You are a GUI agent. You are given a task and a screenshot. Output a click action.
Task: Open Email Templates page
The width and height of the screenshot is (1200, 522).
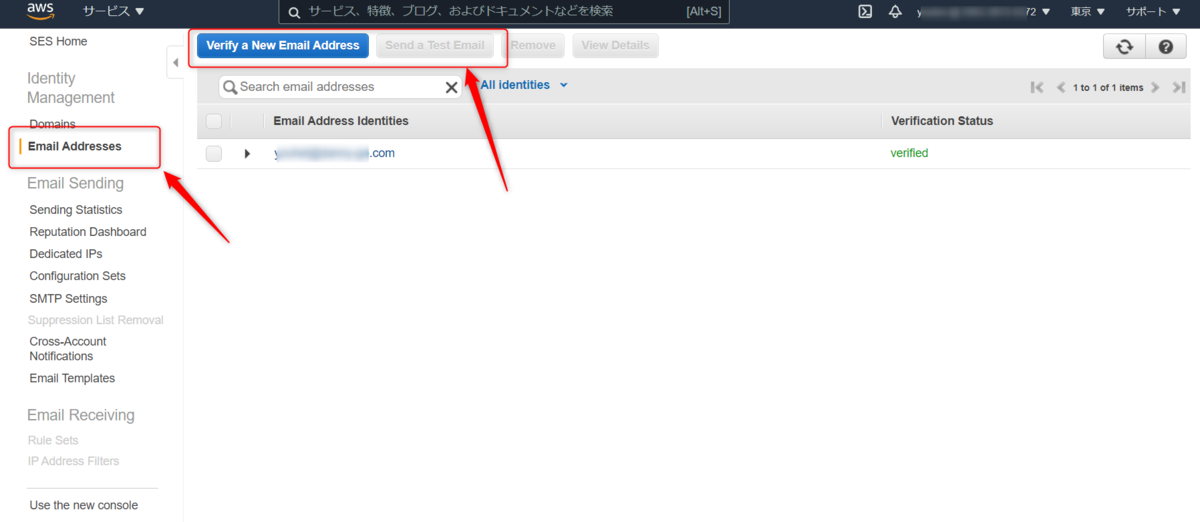pyautogui.click(x=72, y=378)
